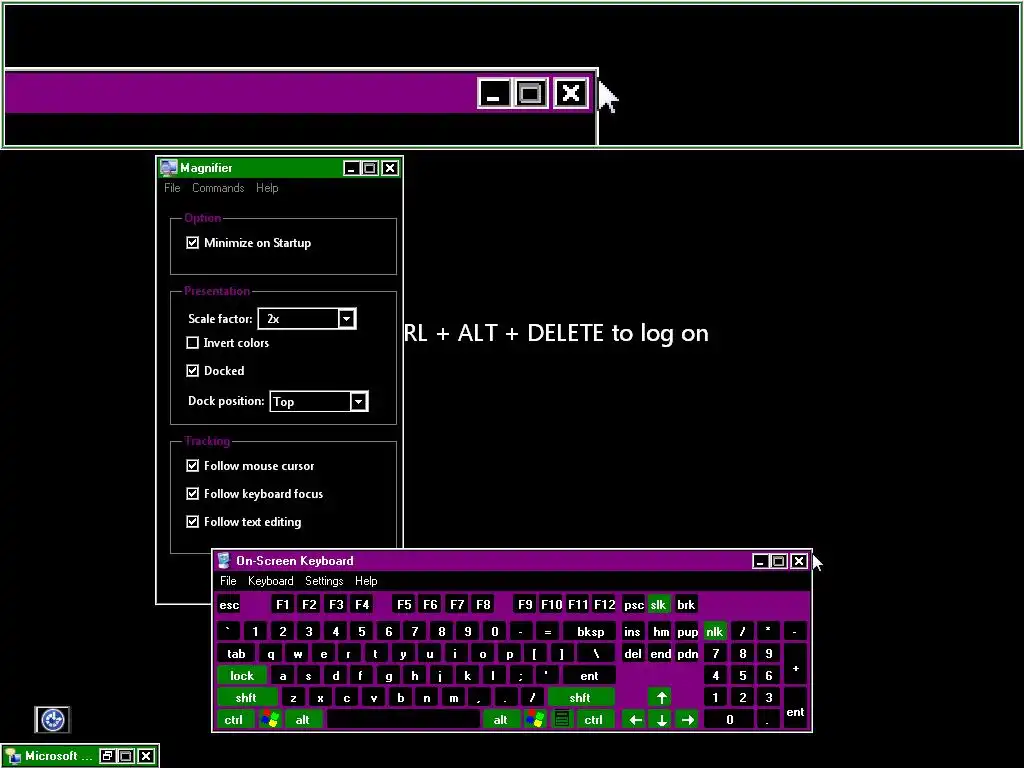This screenshot has width=1024, height=768.
Task: Open On-Screen Keyboard Help menu
Action: click(x=366, y=581)
